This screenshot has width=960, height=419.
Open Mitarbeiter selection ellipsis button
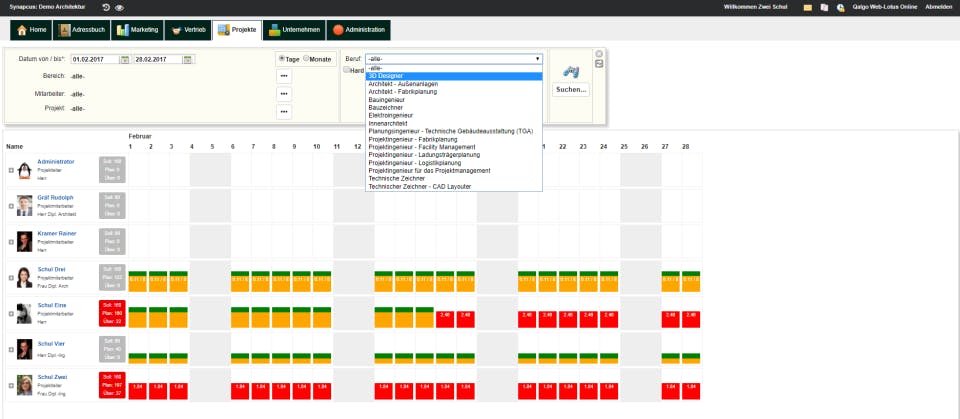click(x=284, y=94)
